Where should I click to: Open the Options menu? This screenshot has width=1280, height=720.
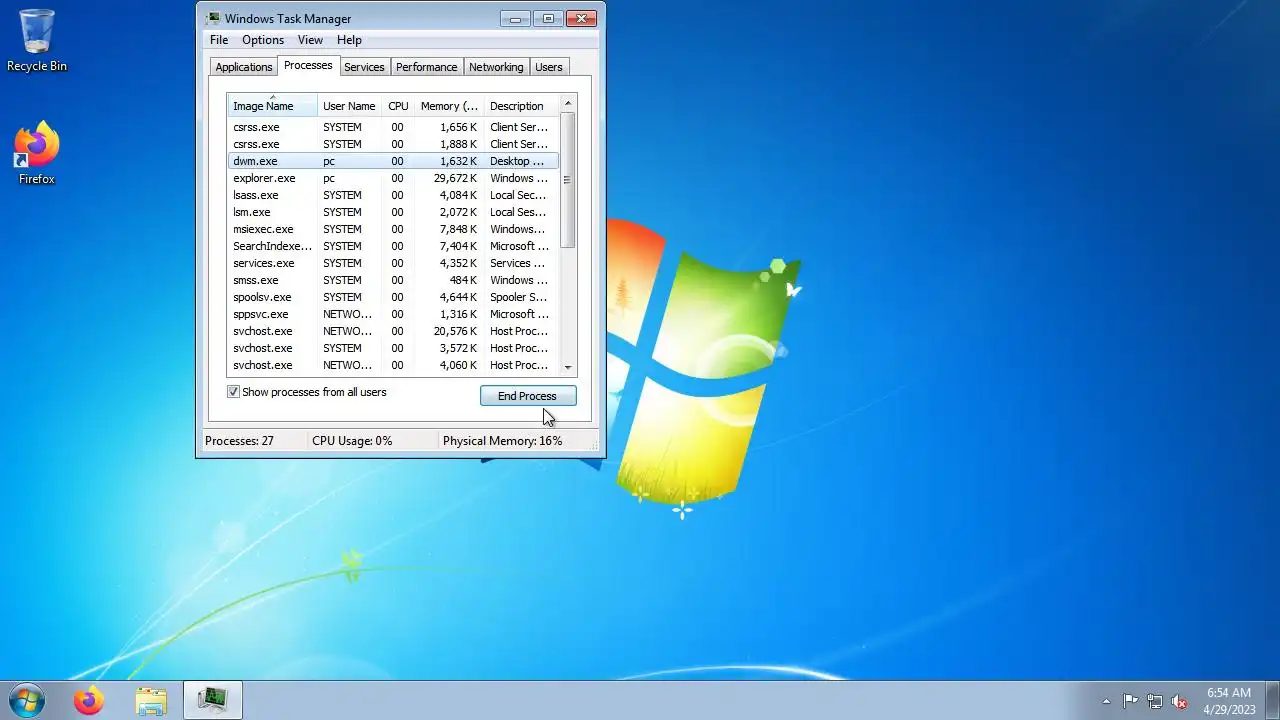tap(263, 40)
